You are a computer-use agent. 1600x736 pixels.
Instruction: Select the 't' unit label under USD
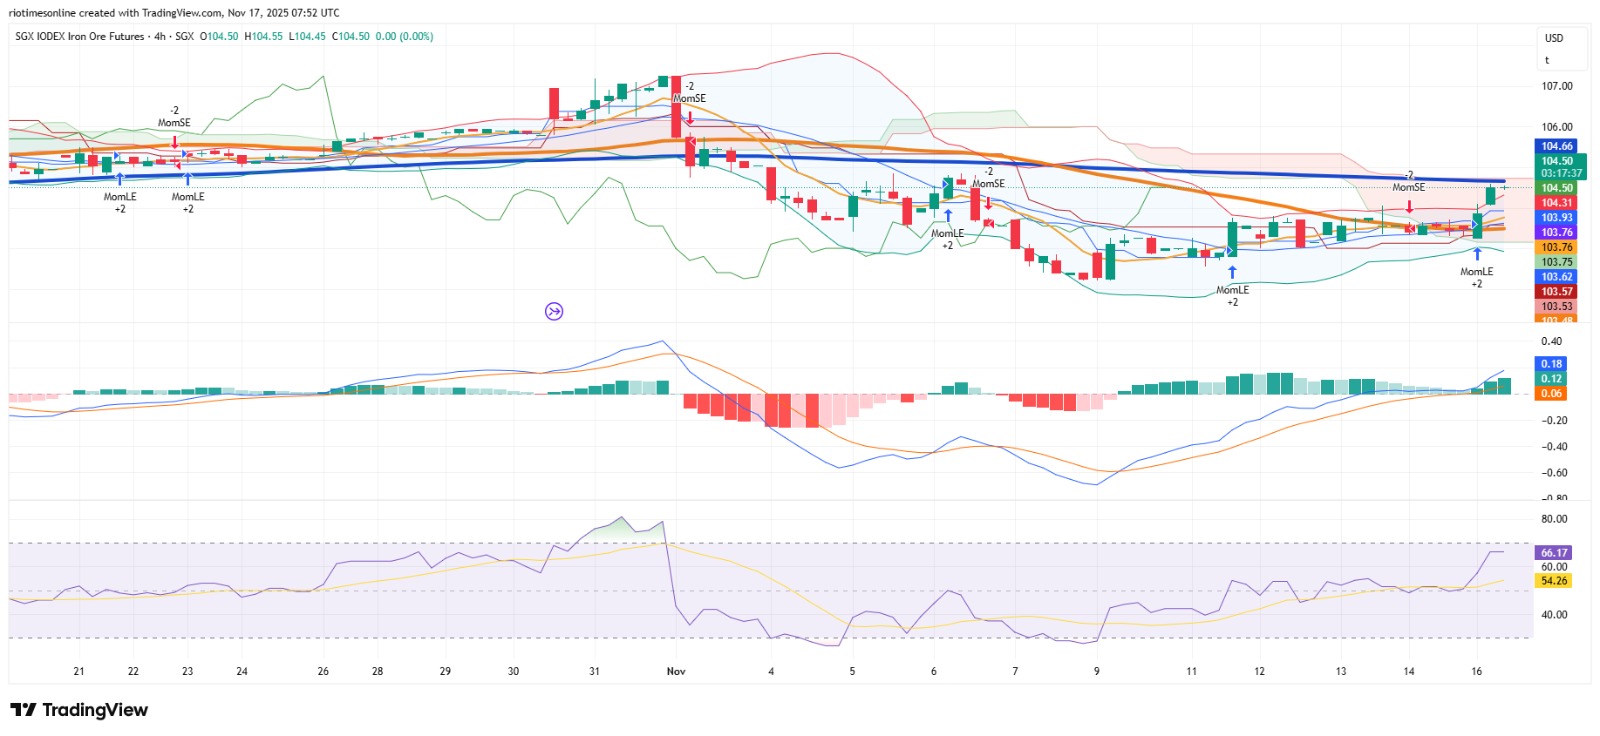click(x=1547, y=60)
